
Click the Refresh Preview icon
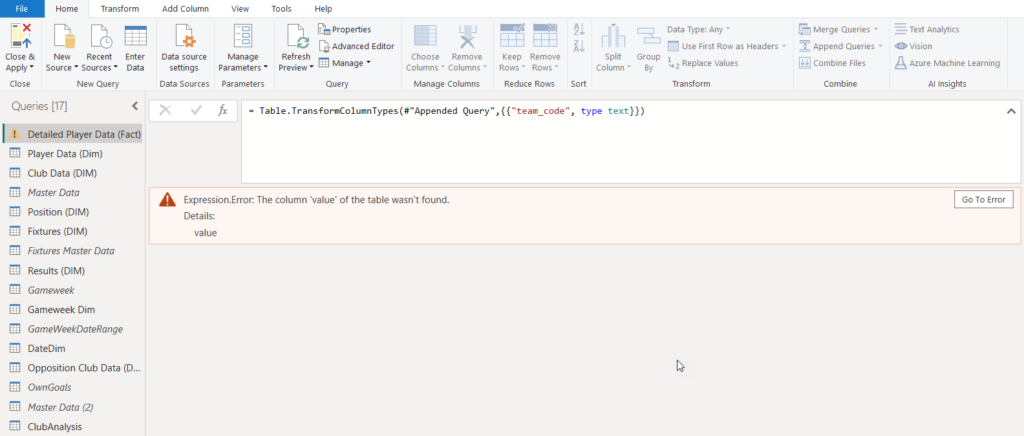(296, 36)
